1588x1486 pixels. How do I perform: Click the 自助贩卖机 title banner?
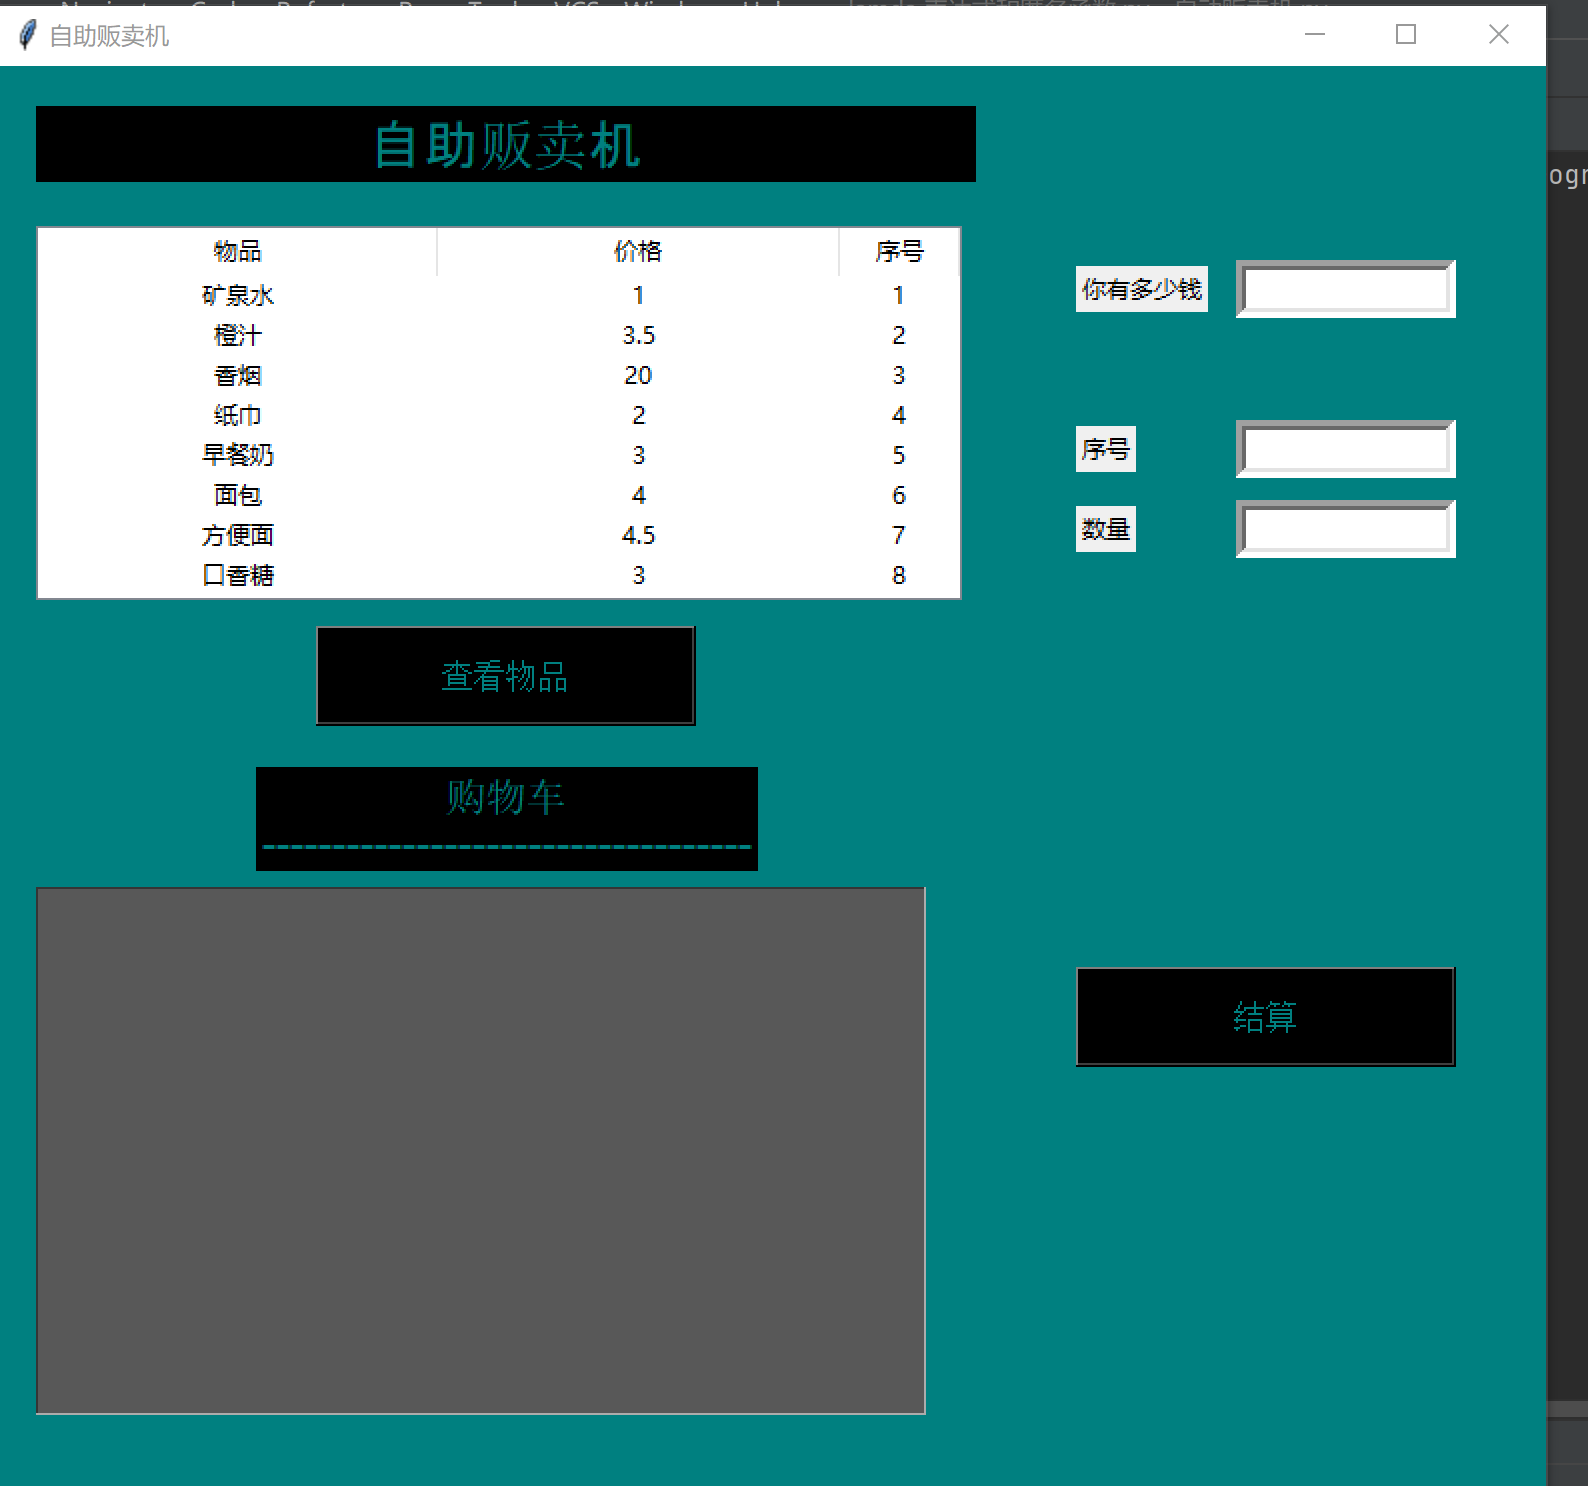506,144
